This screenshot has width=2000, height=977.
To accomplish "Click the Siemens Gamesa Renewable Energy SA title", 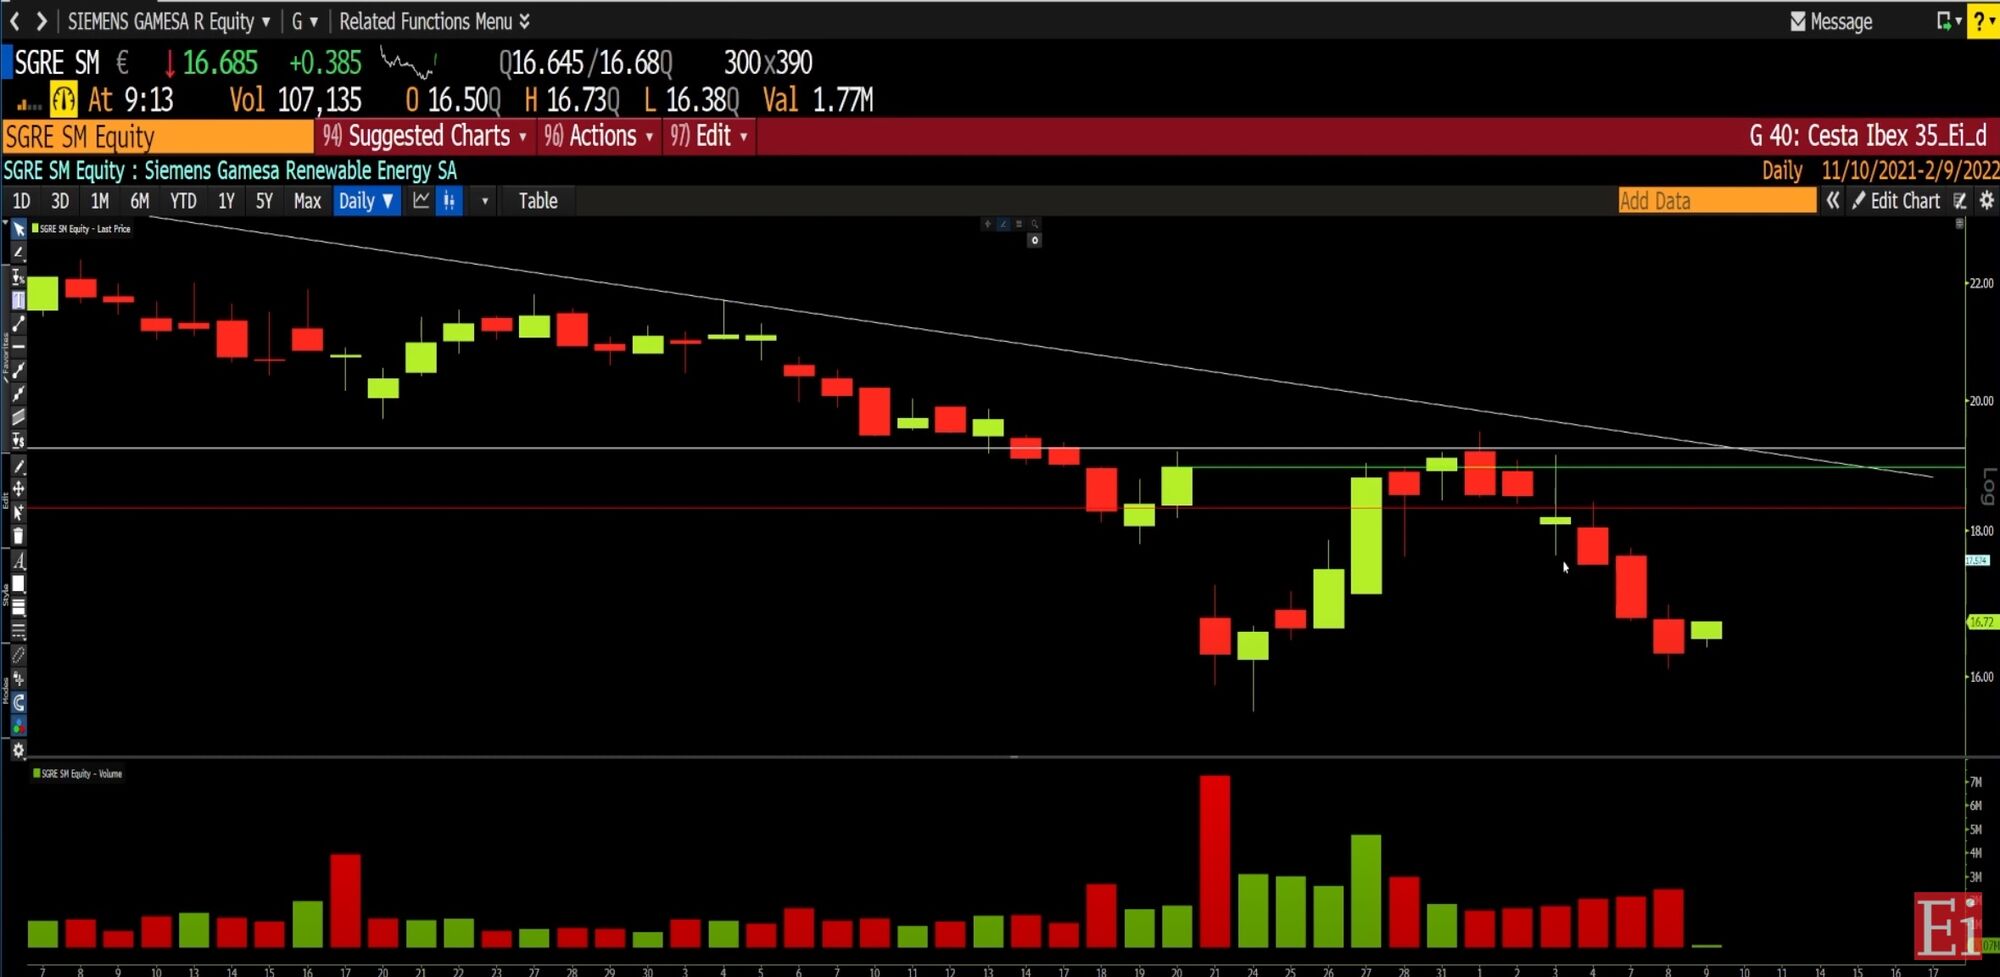I will [300, 171].
